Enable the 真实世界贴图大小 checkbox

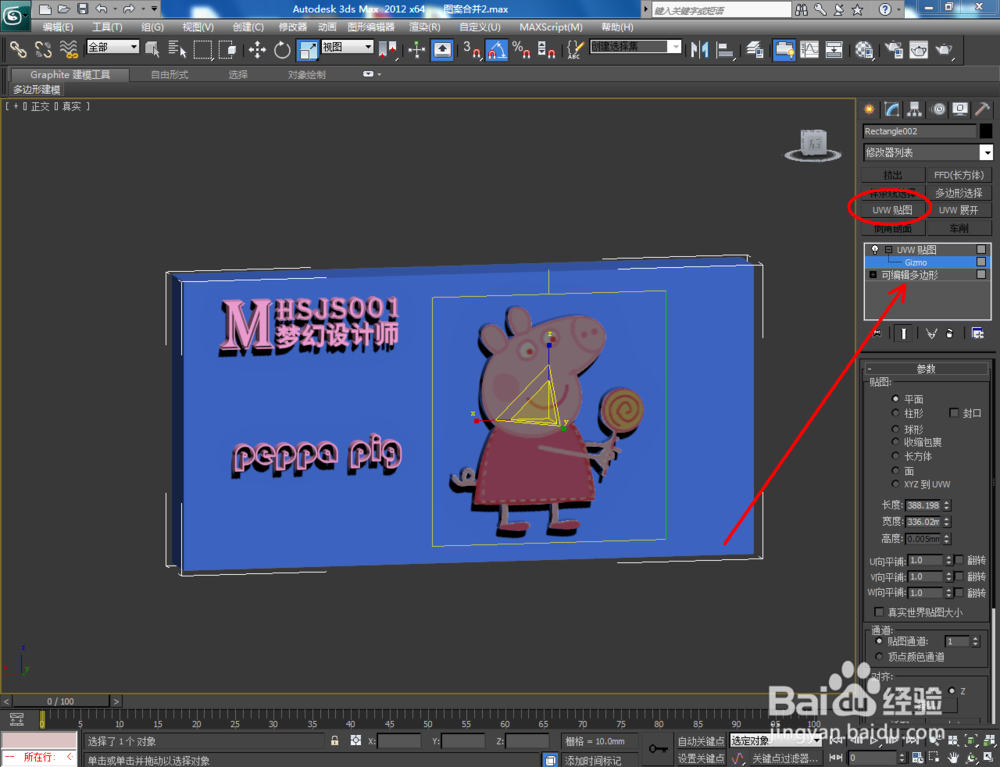click(879, 612)
